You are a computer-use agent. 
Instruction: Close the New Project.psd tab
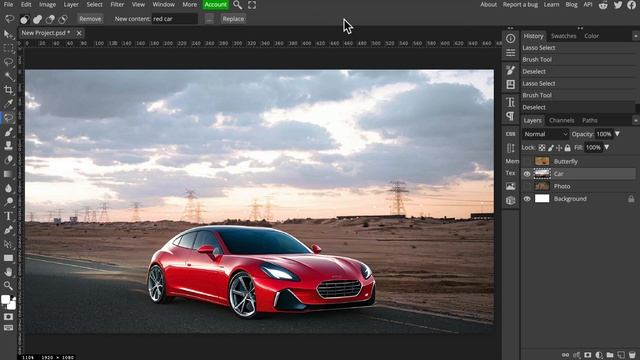tap(79, 33)
